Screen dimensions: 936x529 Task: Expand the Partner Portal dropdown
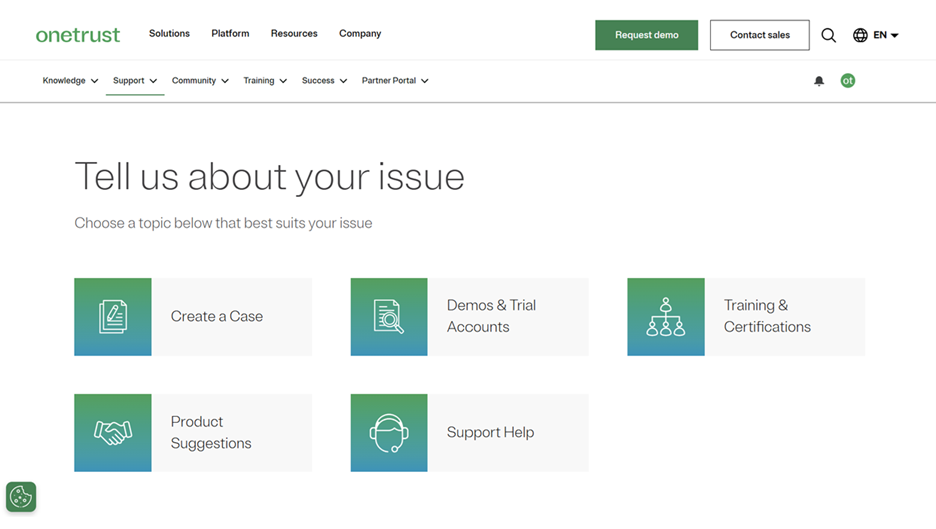(x=395, y=81)
